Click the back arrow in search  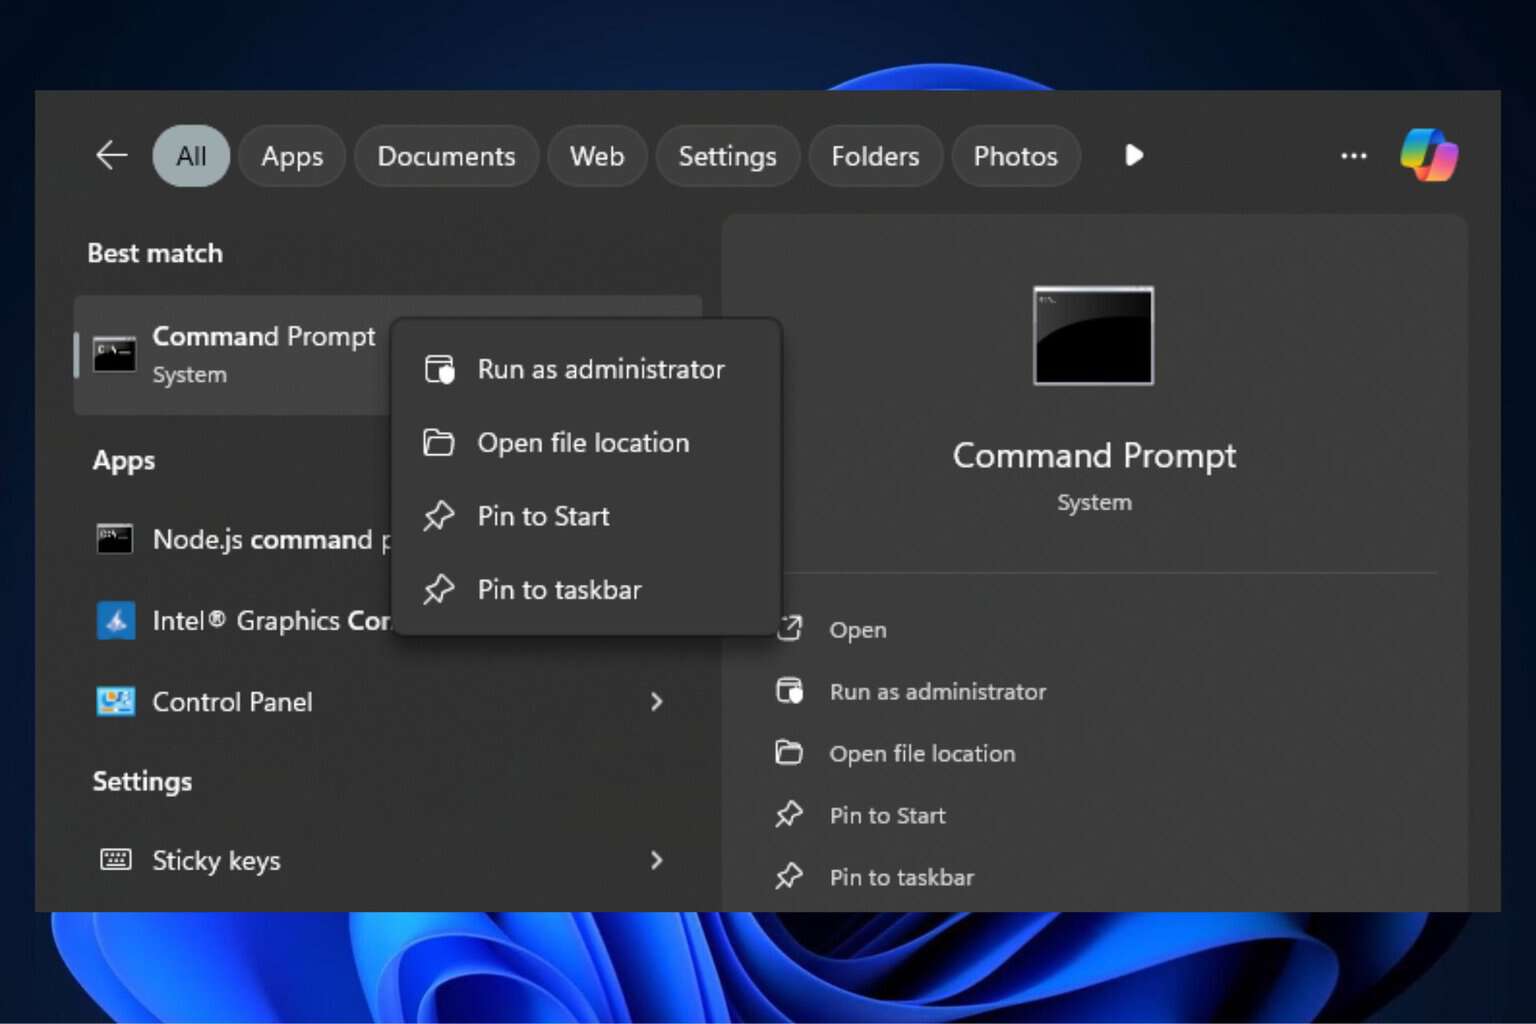[111, 155]
